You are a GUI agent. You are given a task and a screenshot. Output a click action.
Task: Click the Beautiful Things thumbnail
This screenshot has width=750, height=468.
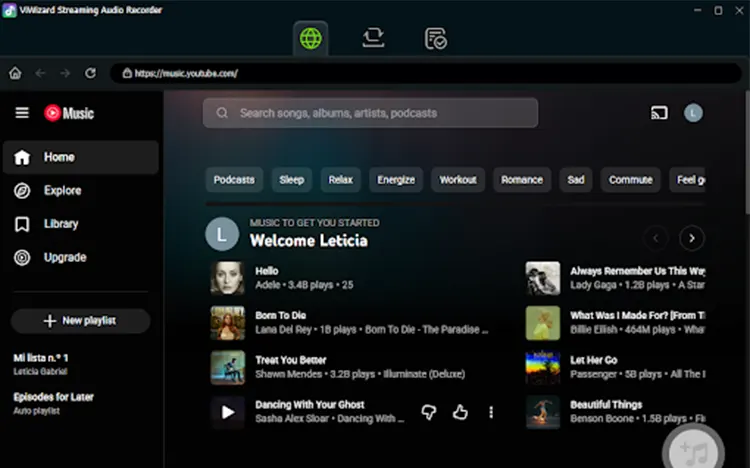pyautogui.click(x=543, y=412)
